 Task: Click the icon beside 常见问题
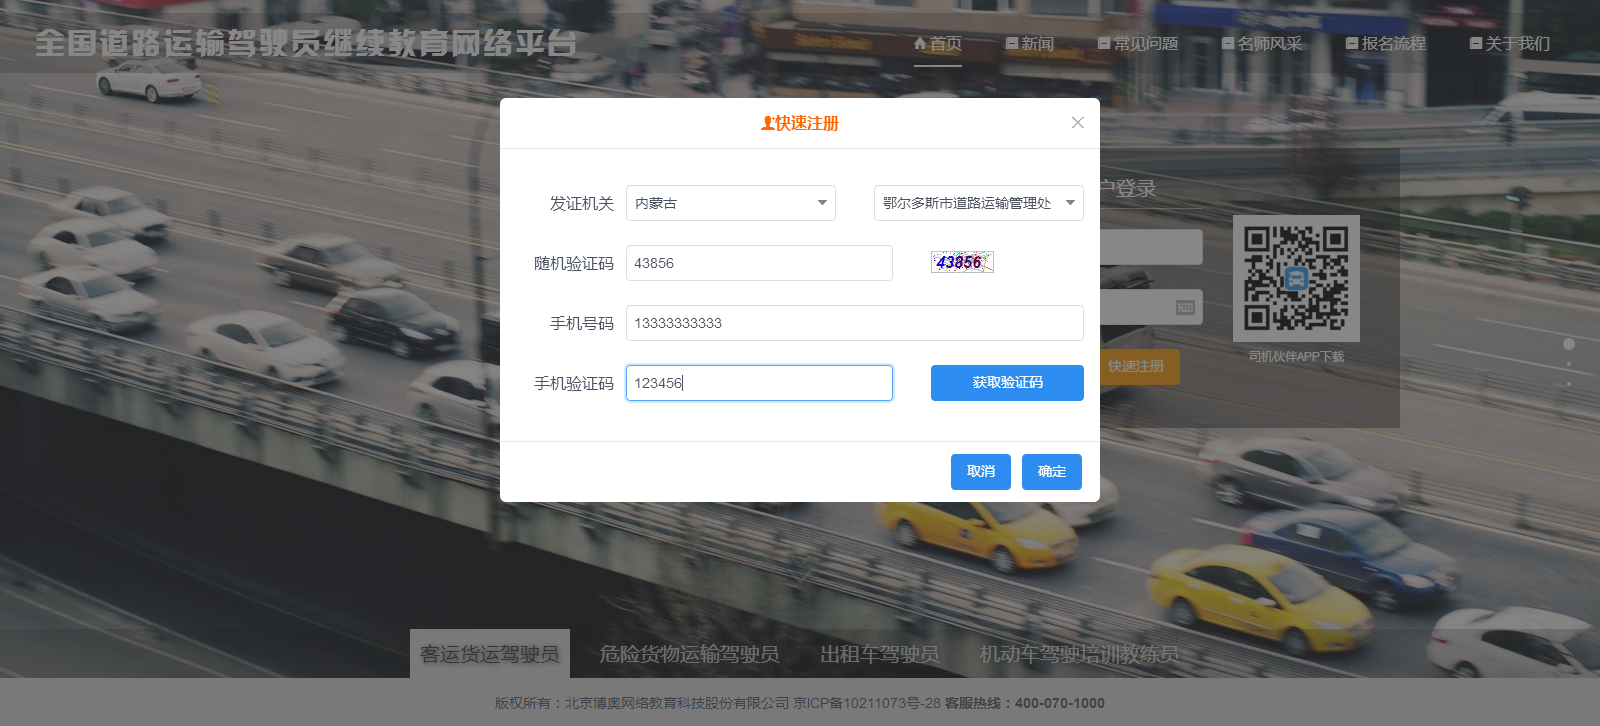(x=1104, y=43)
